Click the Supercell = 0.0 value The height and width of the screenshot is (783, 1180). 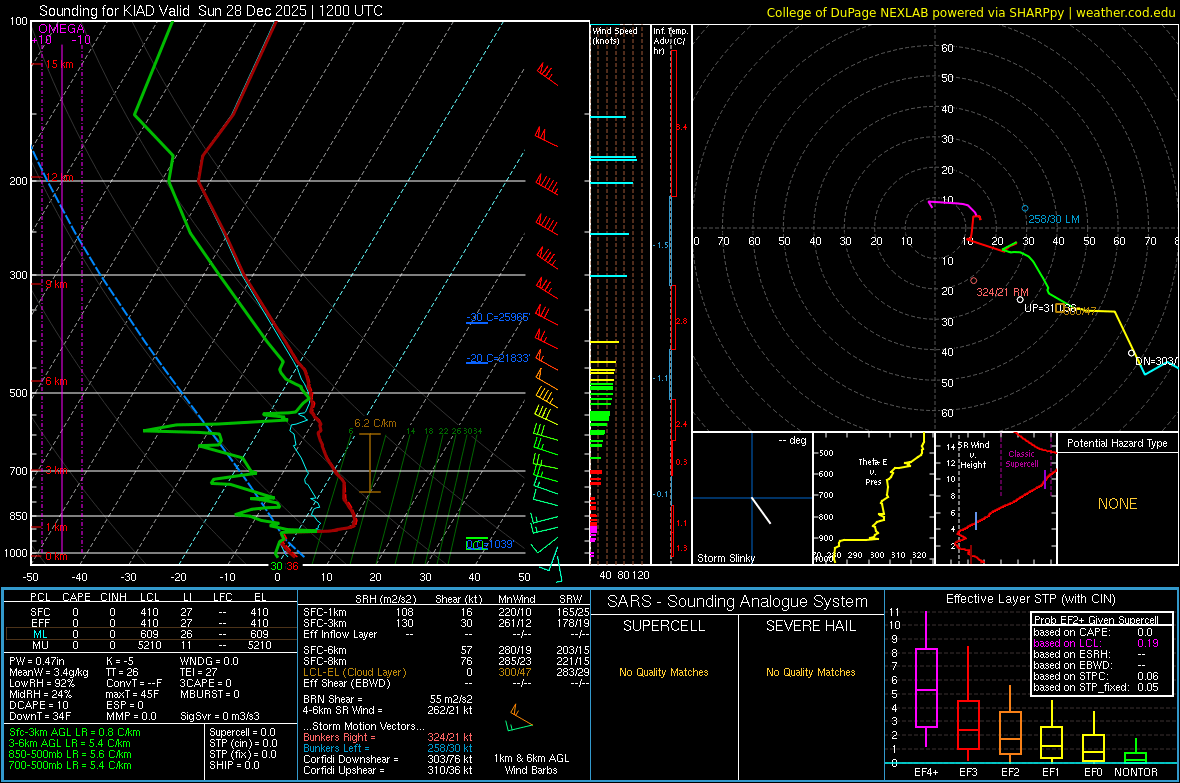(x=242, y=732)
